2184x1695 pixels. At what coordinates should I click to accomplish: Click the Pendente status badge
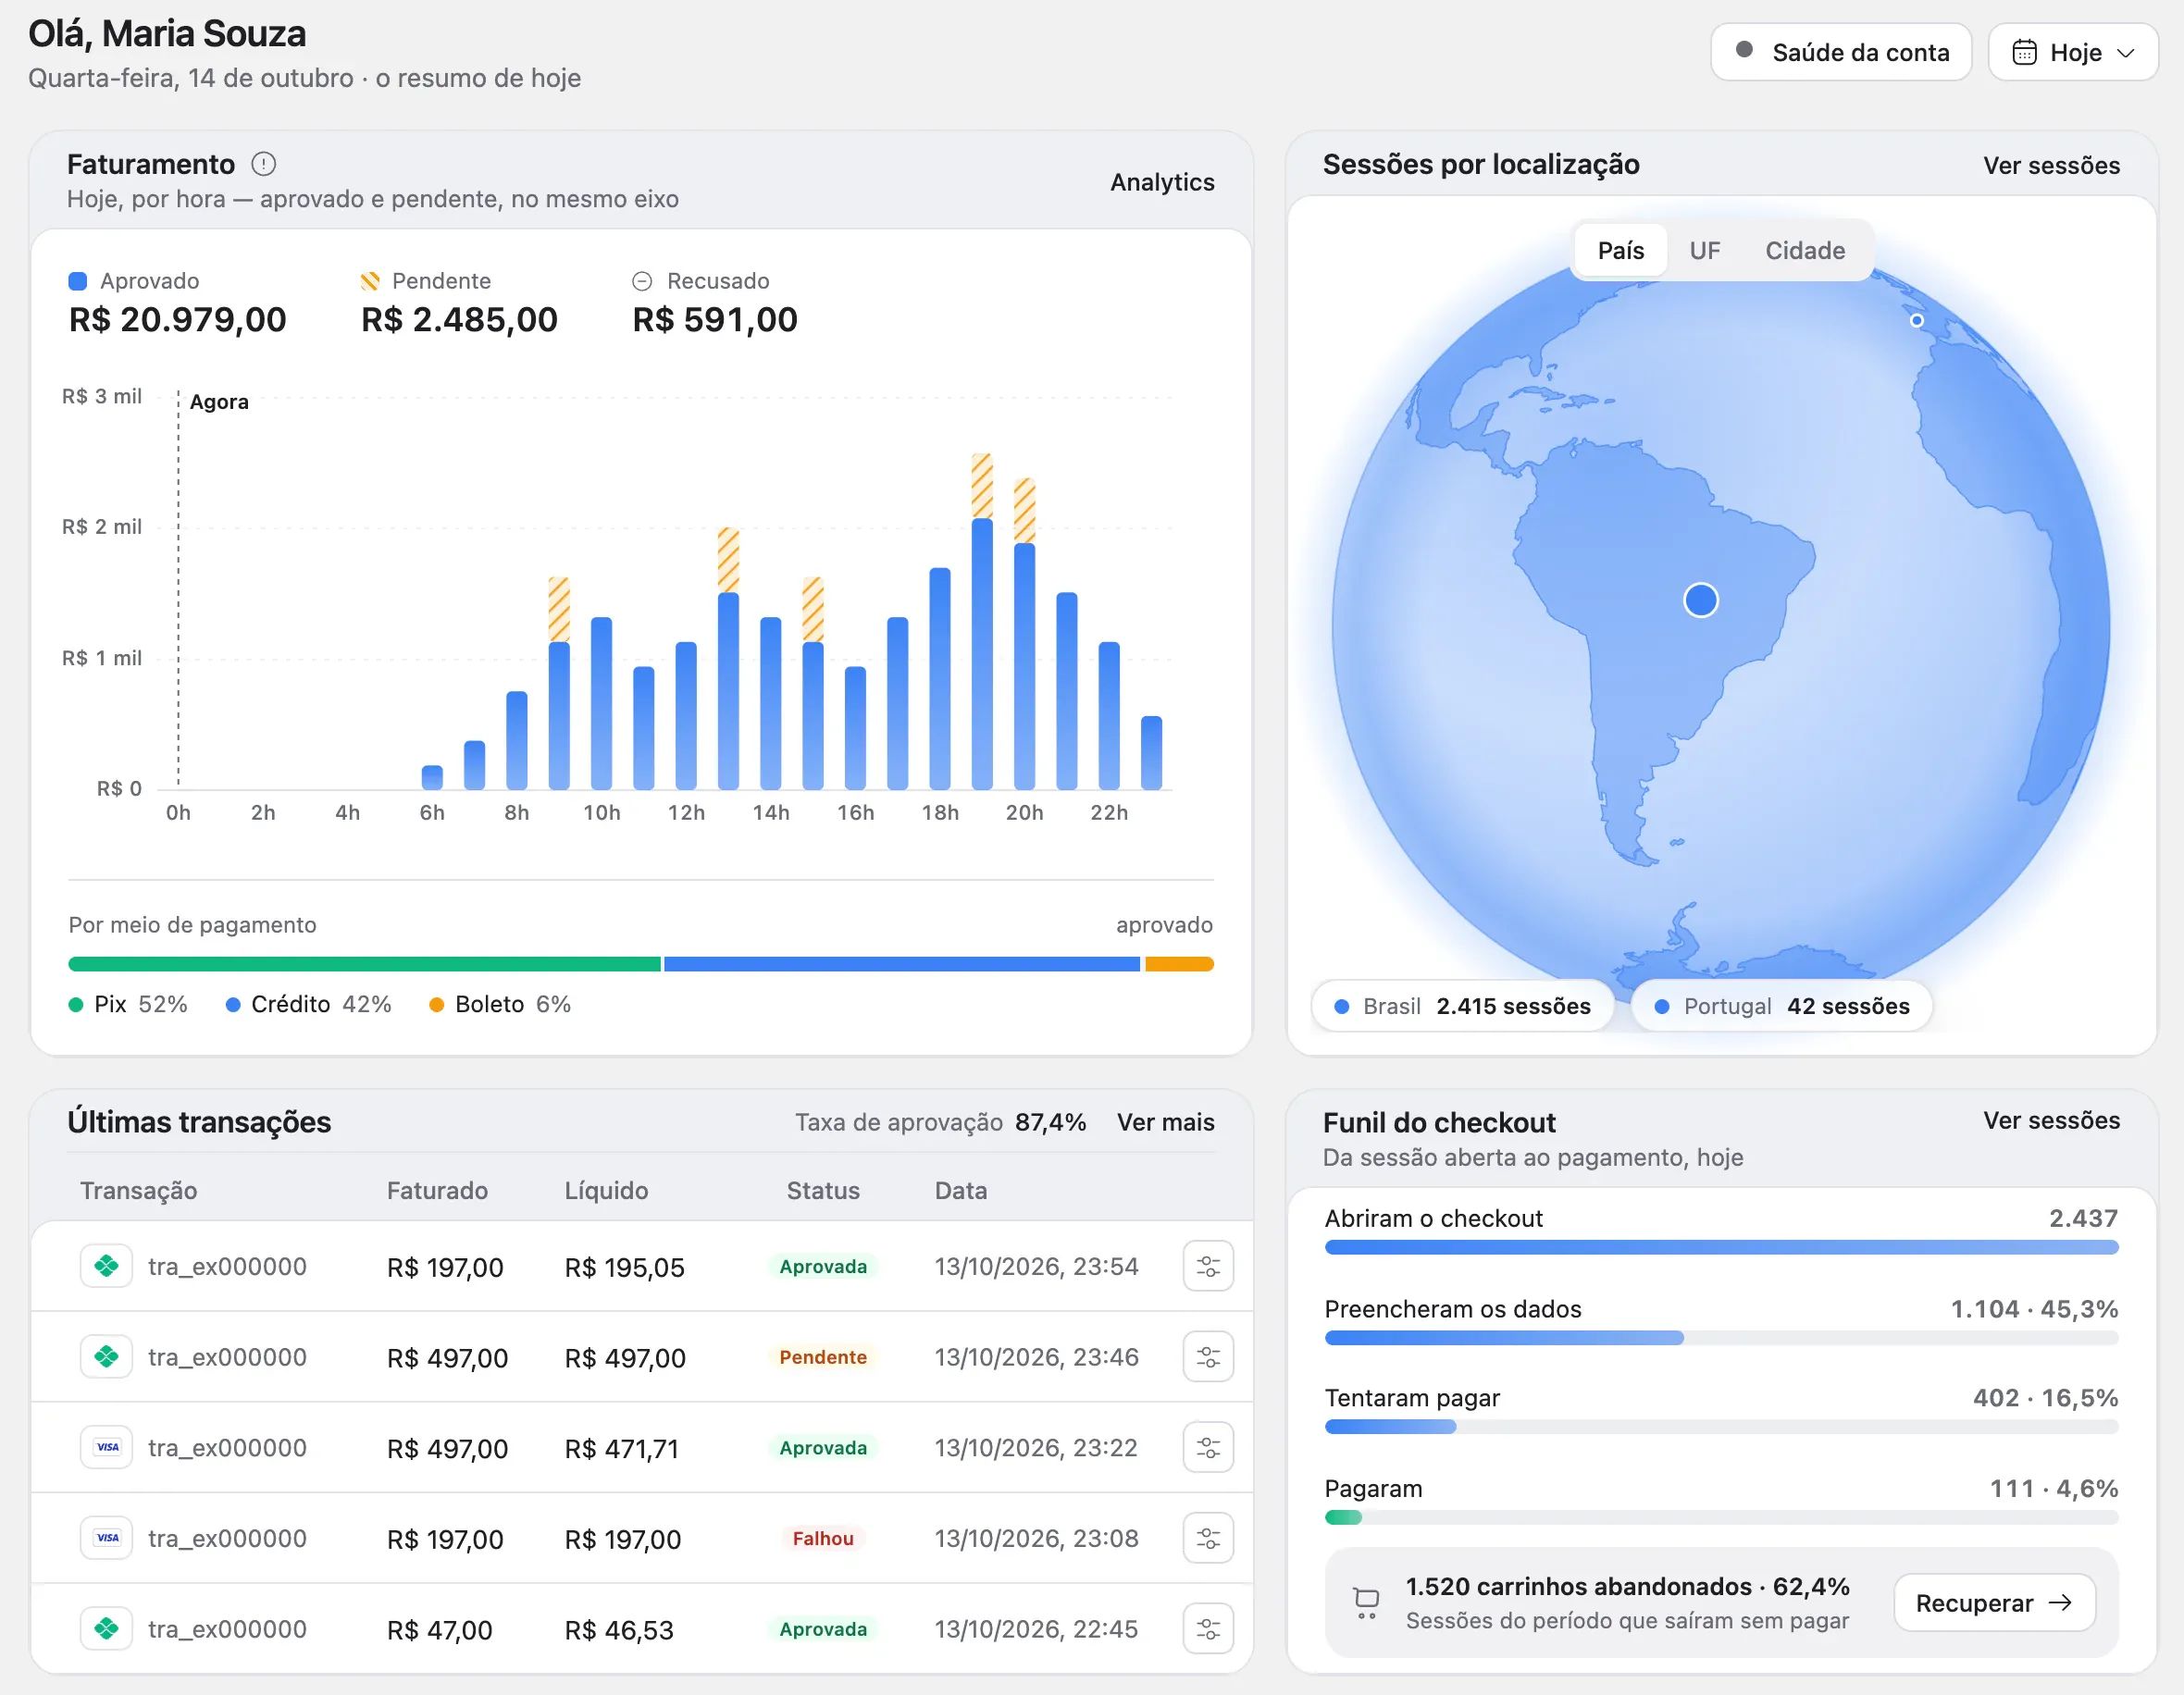(823, 1357)
